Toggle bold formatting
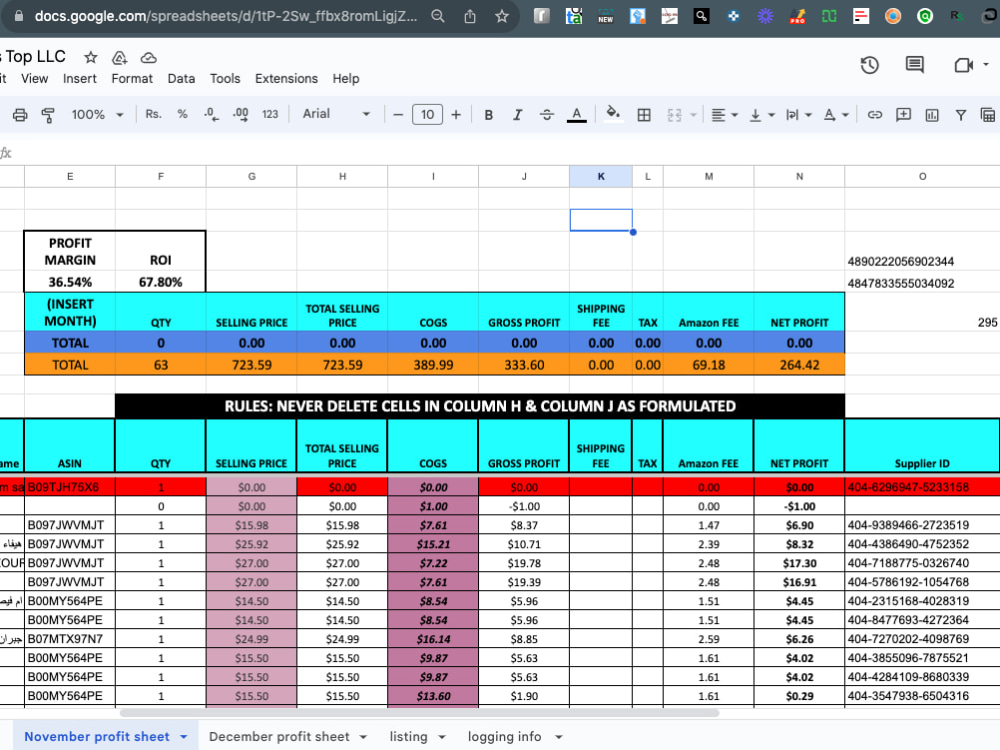This screenshot has width=1000, height=750. [489, 115]
